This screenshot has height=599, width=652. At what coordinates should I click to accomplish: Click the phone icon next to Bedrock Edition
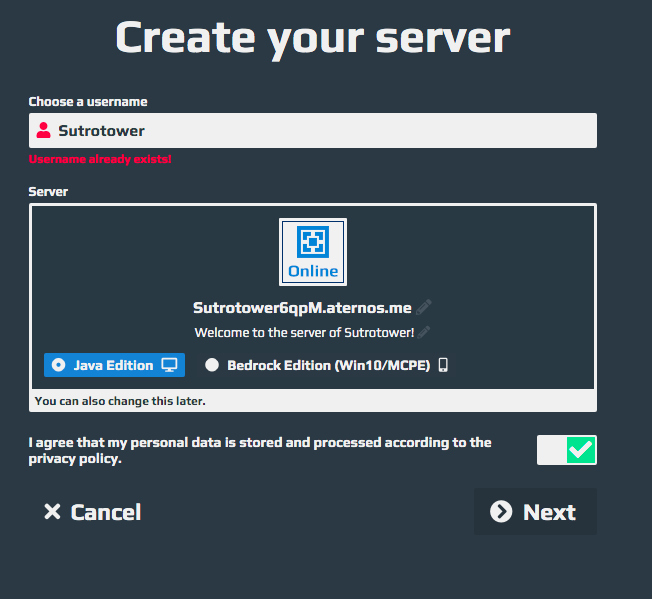[x=443, y=365]
